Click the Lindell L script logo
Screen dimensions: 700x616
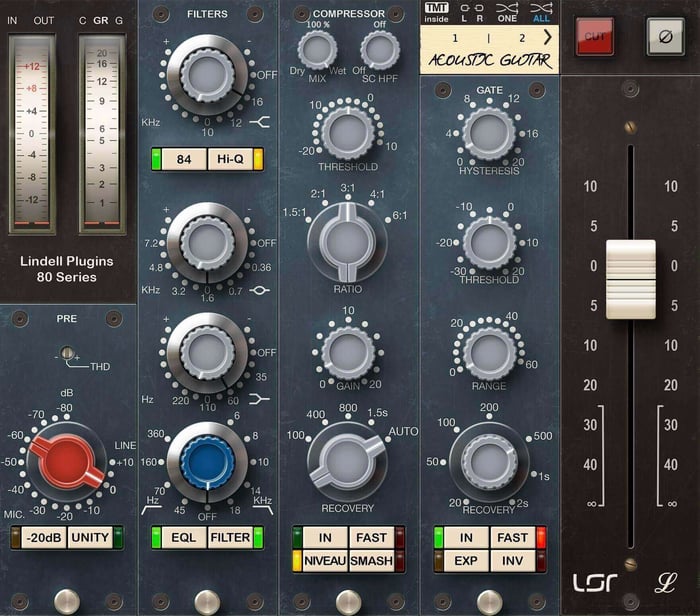point(666,583)
